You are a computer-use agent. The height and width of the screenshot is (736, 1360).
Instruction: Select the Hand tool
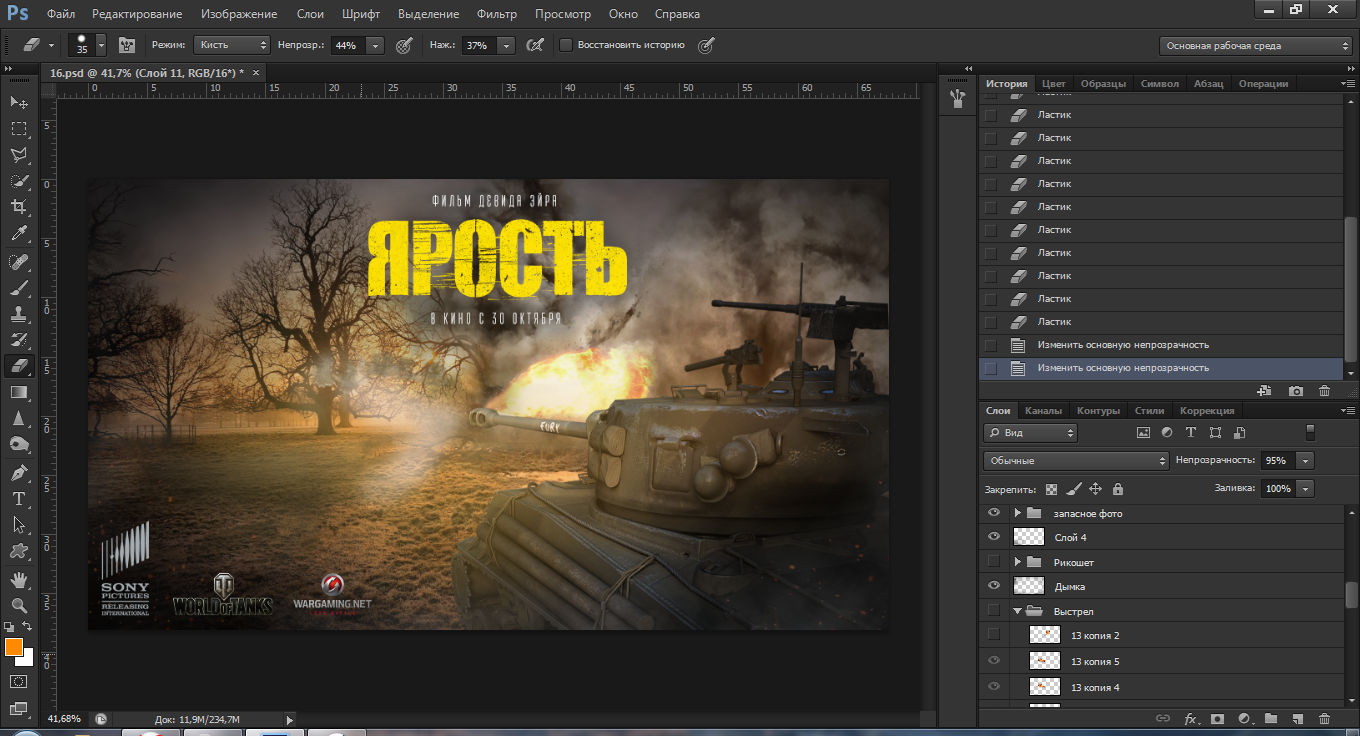(x=18, y=579)
